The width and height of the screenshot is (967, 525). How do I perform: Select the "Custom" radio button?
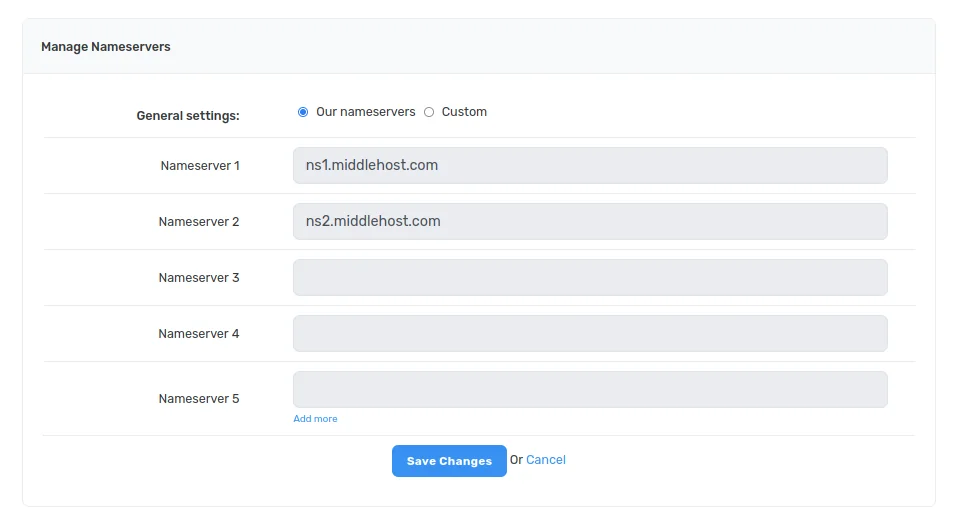point(429,112)
